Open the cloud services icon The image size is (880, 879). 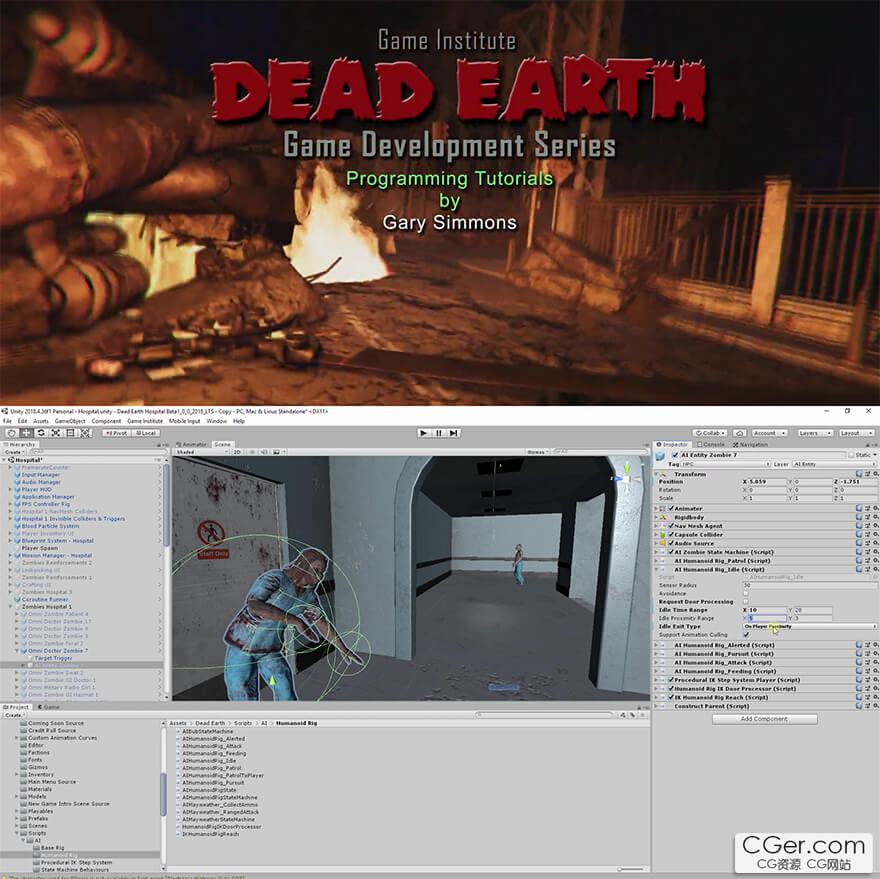pos(740,433)
